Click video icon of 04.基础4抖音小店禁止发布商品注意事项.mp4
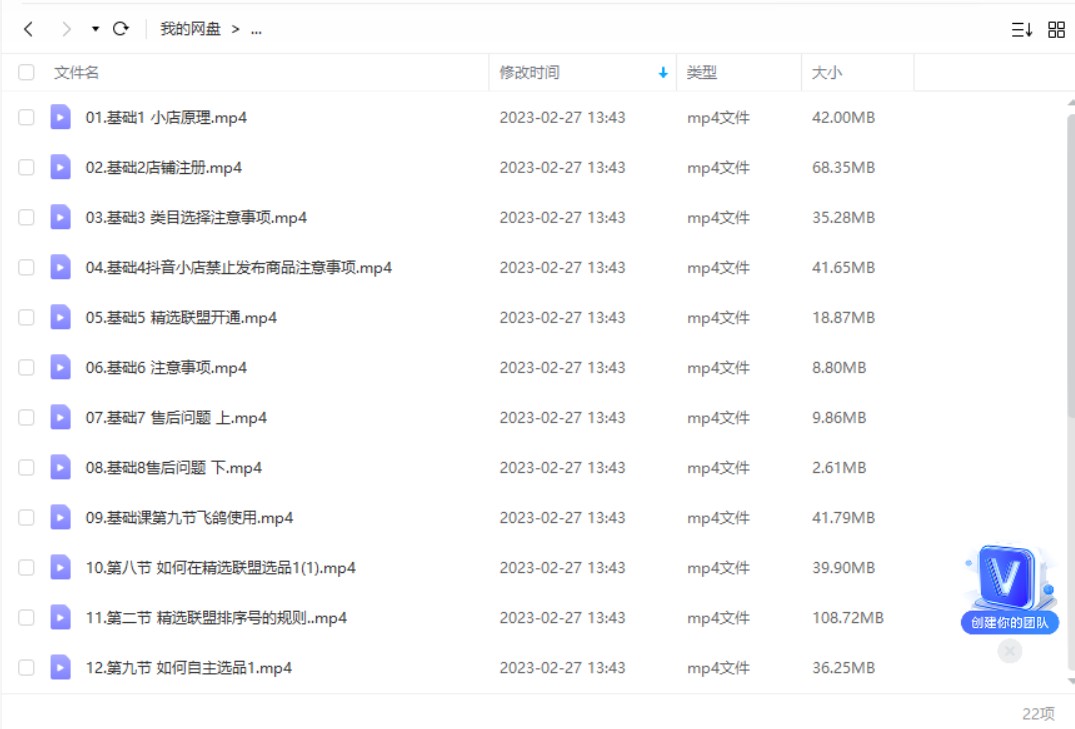The width and height of the screenshot is (1075, 729). point(60,267)
